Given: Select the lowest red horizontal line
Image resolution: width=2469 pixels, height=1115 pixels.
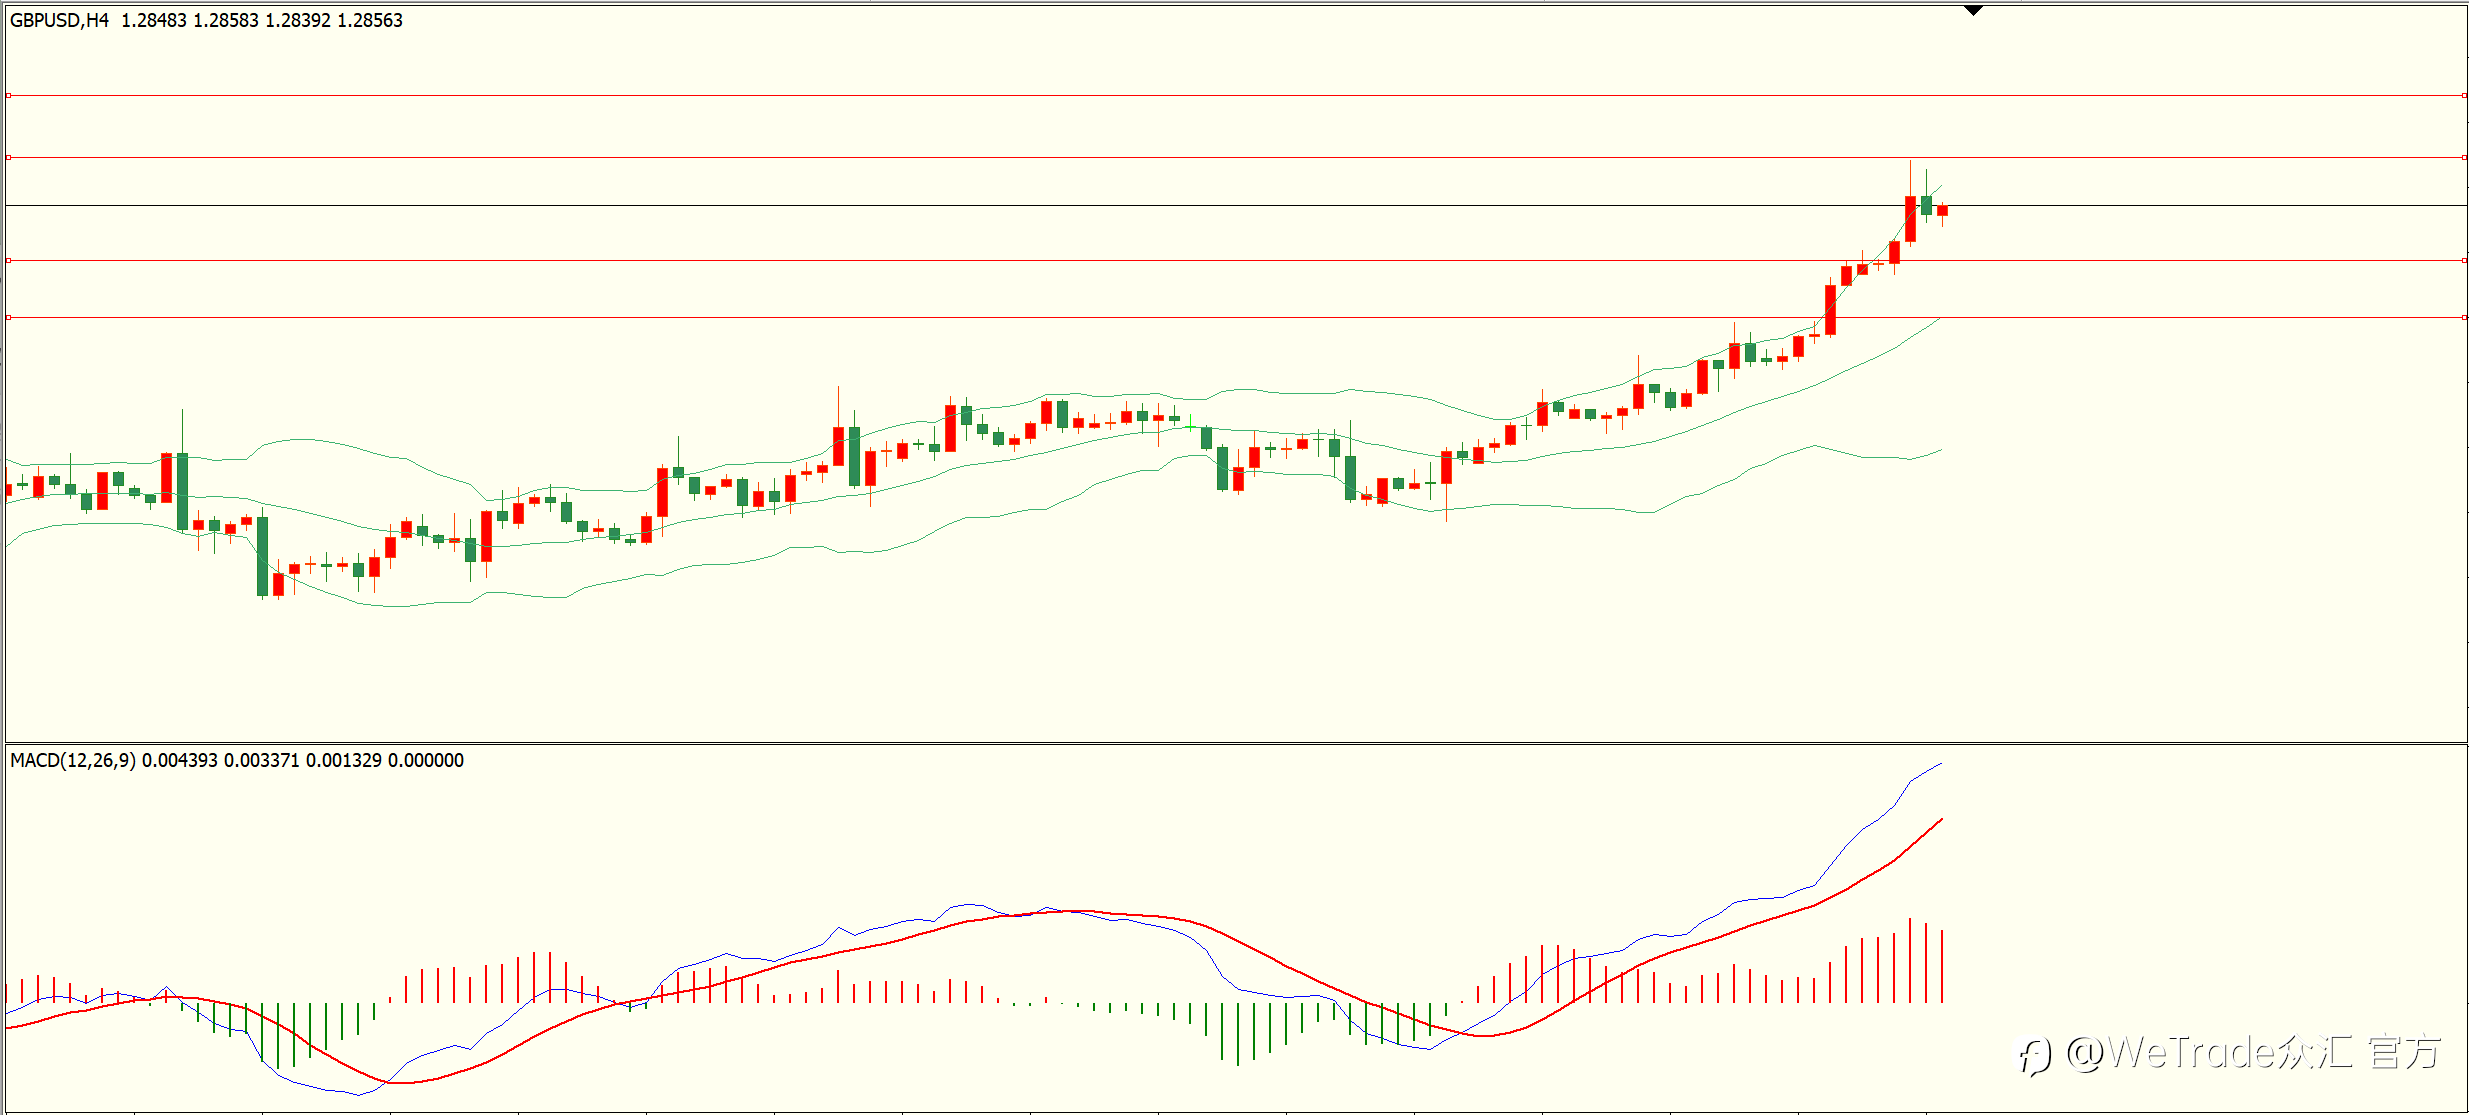Looking at the screenshot, I should (x=1237, y=317).
